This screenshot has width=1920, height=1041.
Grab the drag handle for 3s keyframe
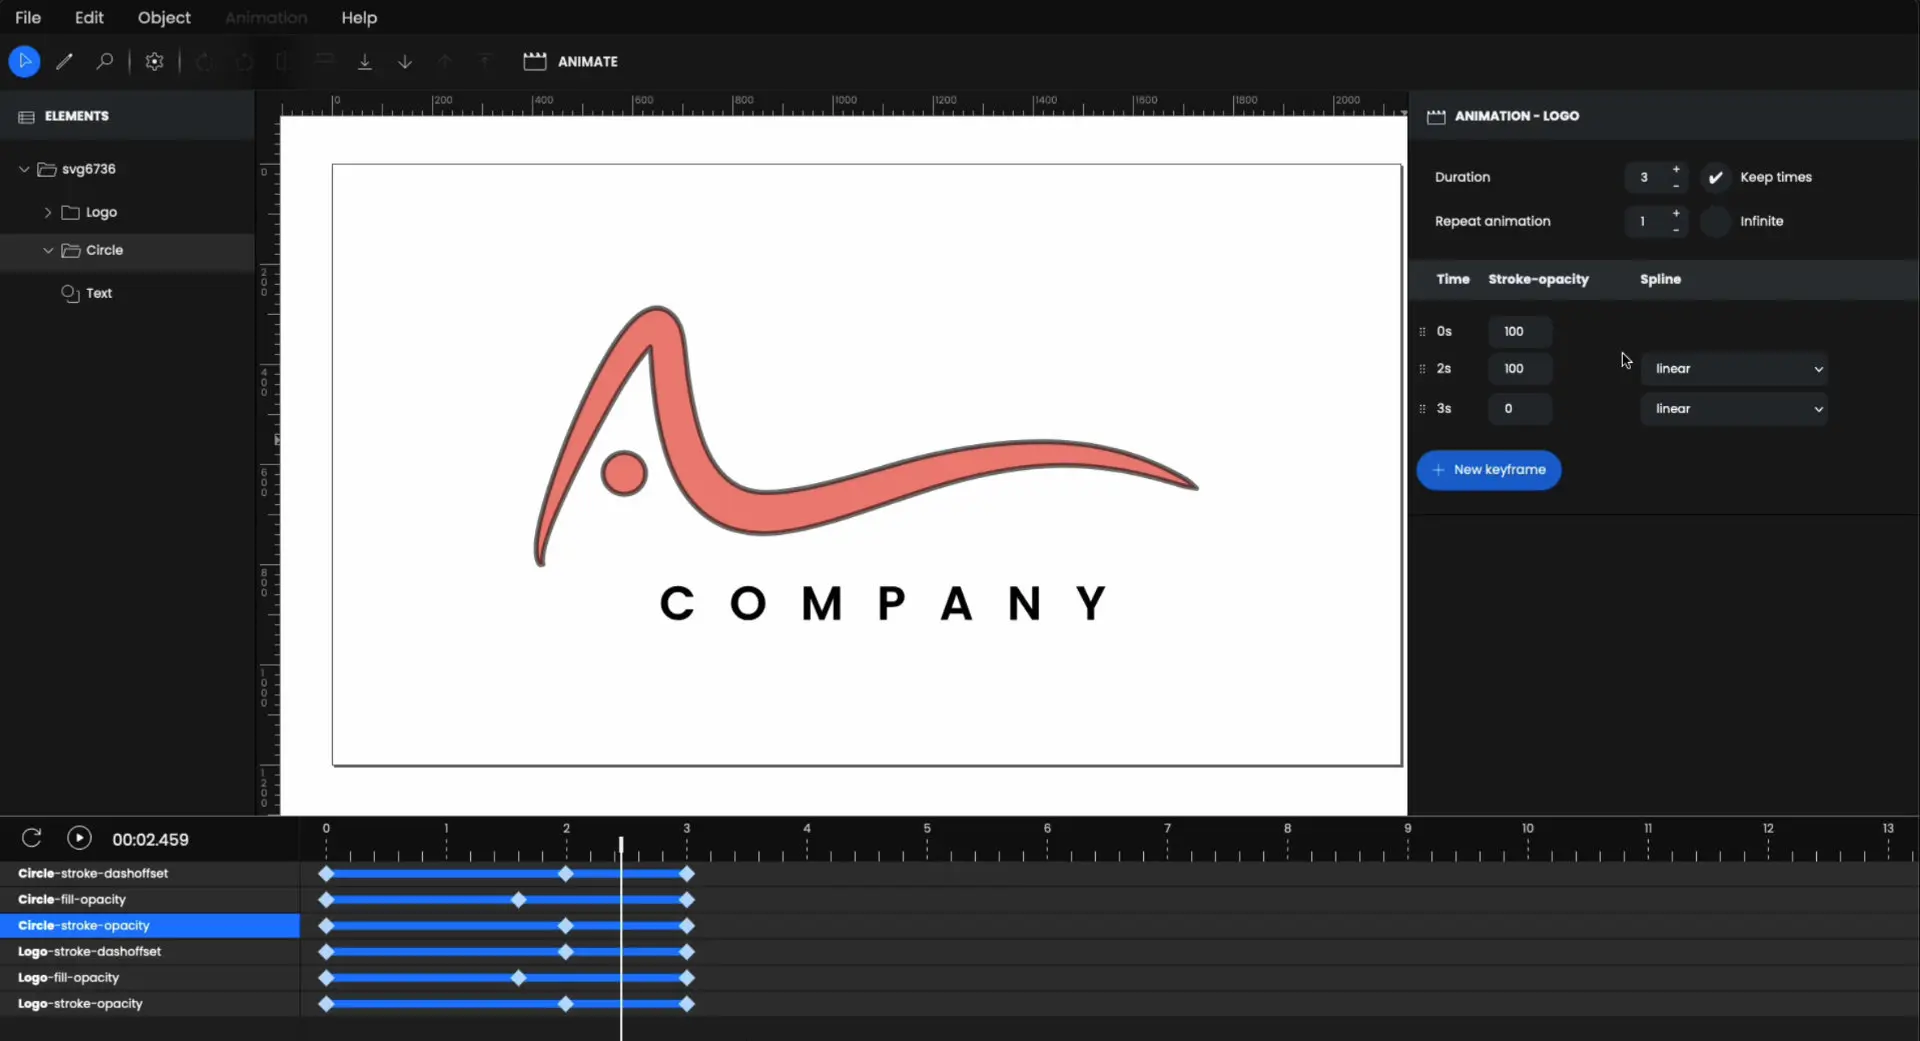[x=1422, y=408]
